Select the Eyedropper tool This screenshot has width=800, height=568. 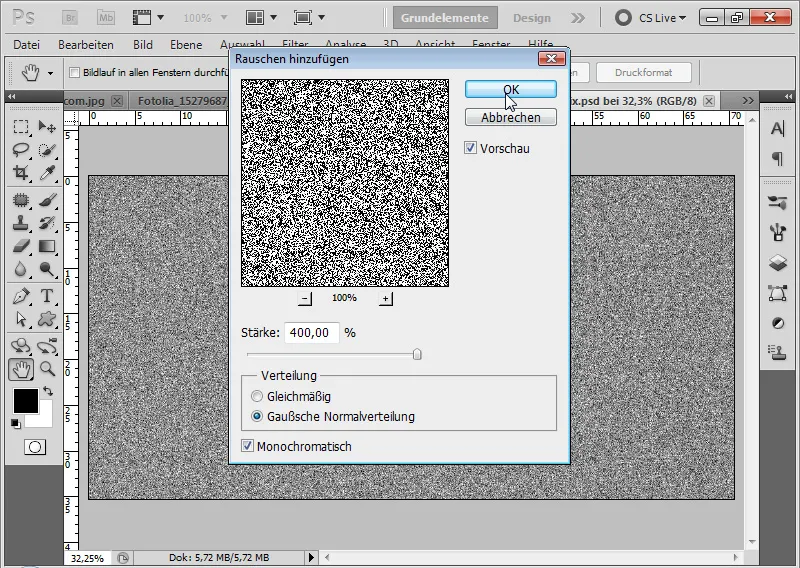(47, 174)
